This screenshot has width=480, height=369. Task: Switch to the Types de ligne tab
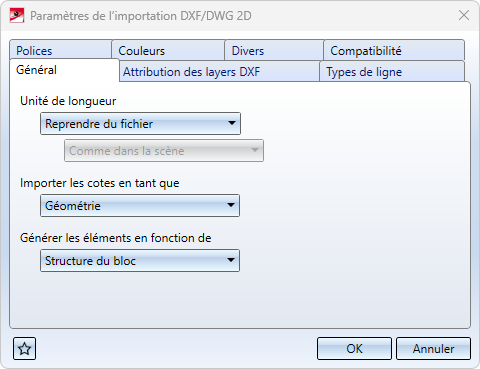pos(392,71)
